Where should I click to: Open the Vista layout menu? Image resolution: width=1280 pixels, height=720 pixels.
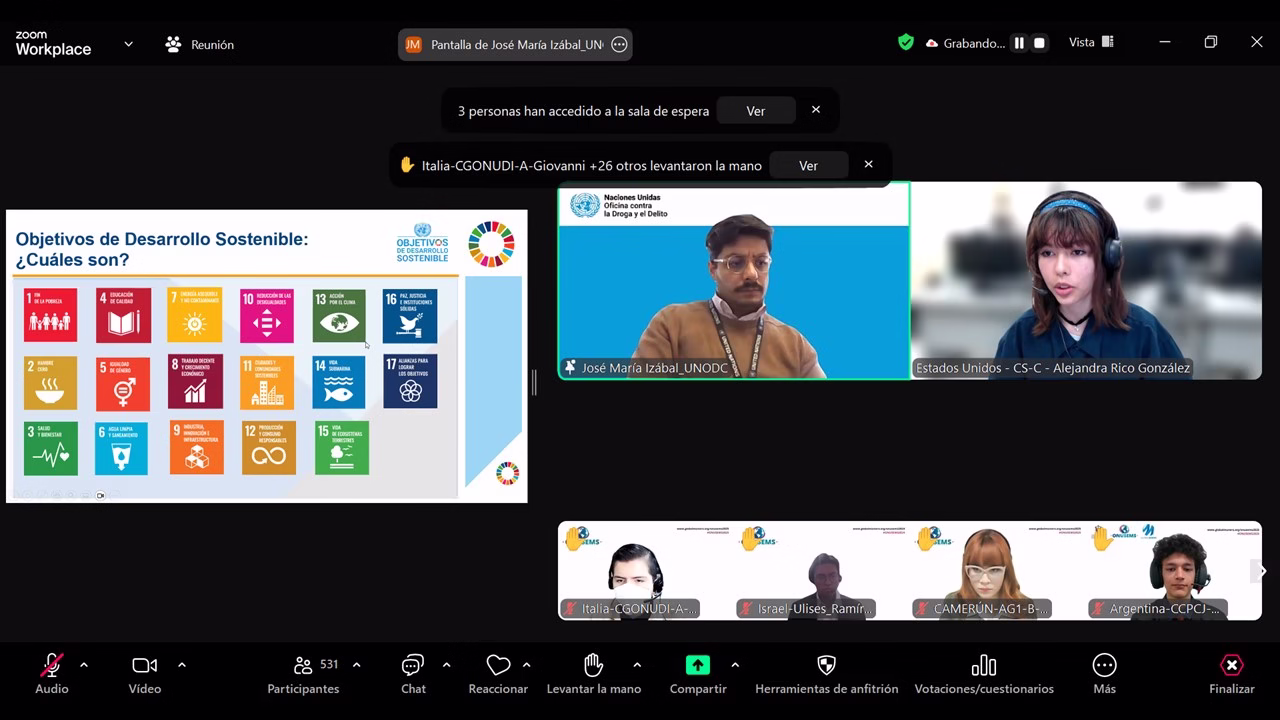(1091, 43)
